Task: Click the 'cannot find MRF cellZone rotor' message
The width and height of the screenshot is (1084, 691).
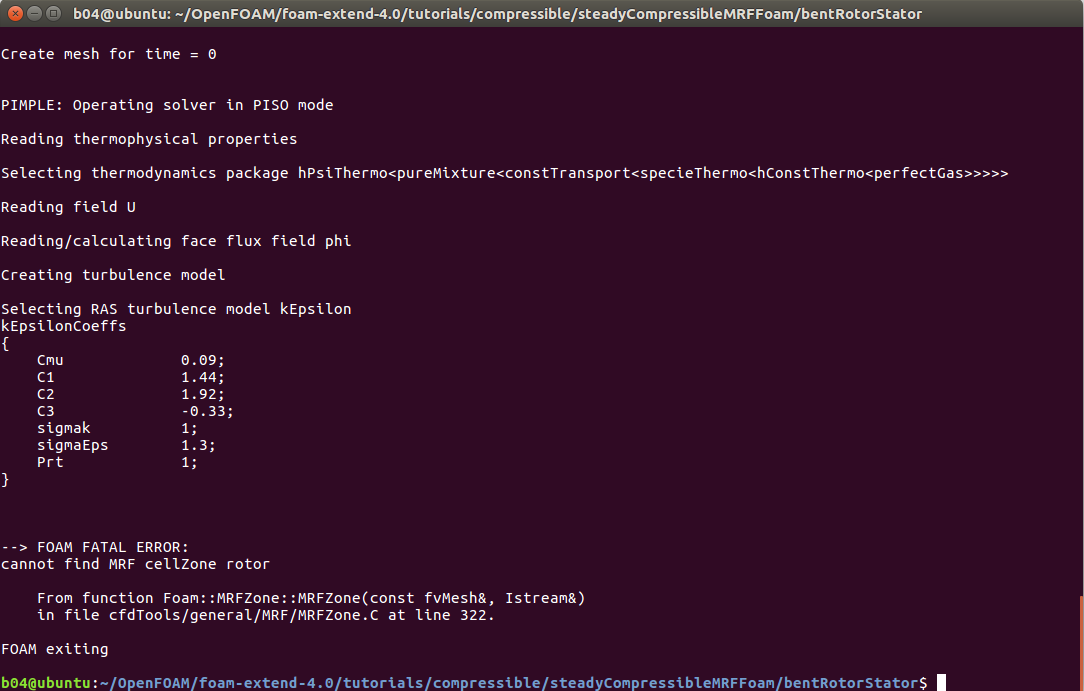Action: 136,564
